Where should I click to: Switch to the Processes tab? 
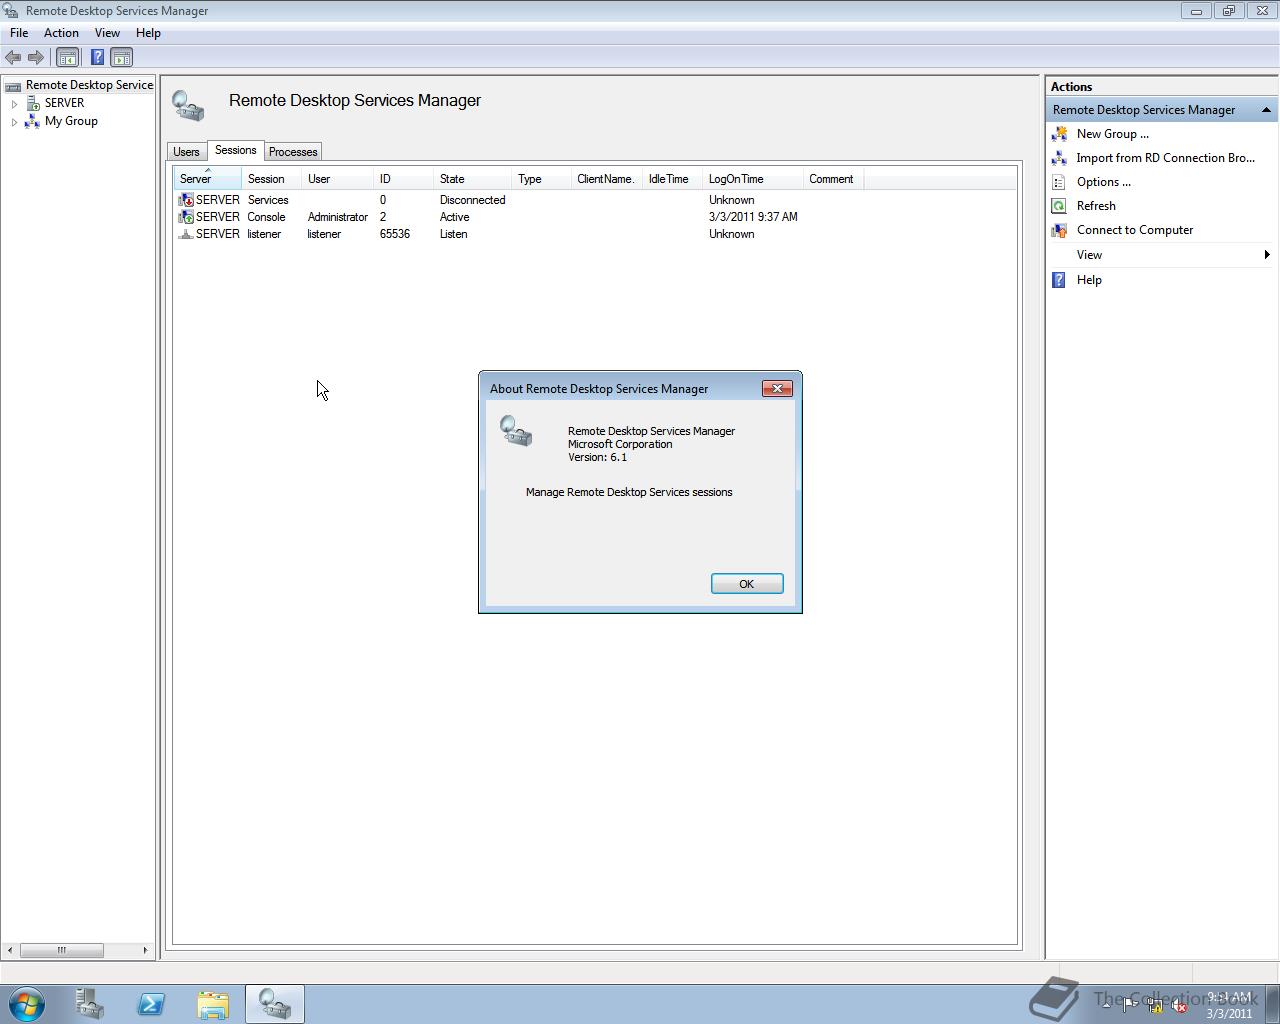(293, 152)
